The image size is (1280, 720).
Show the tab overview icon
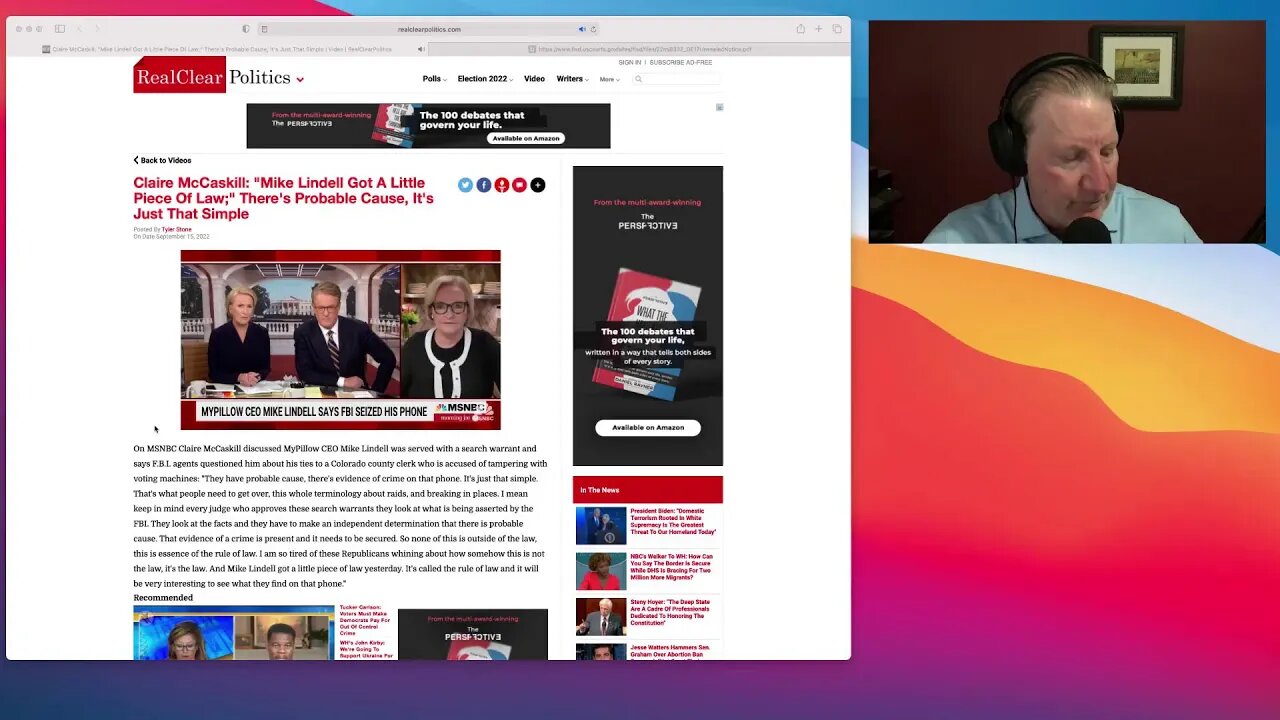(837, 29)
